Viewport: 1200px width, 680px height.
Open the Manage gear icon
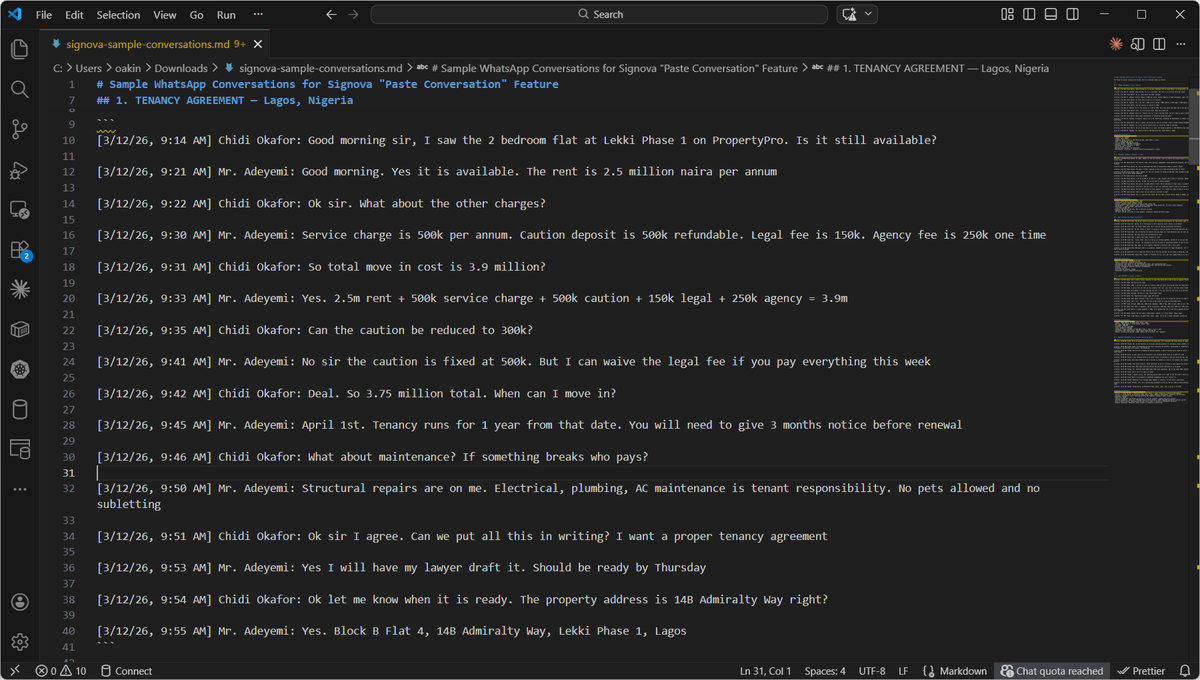click(19, 642)
